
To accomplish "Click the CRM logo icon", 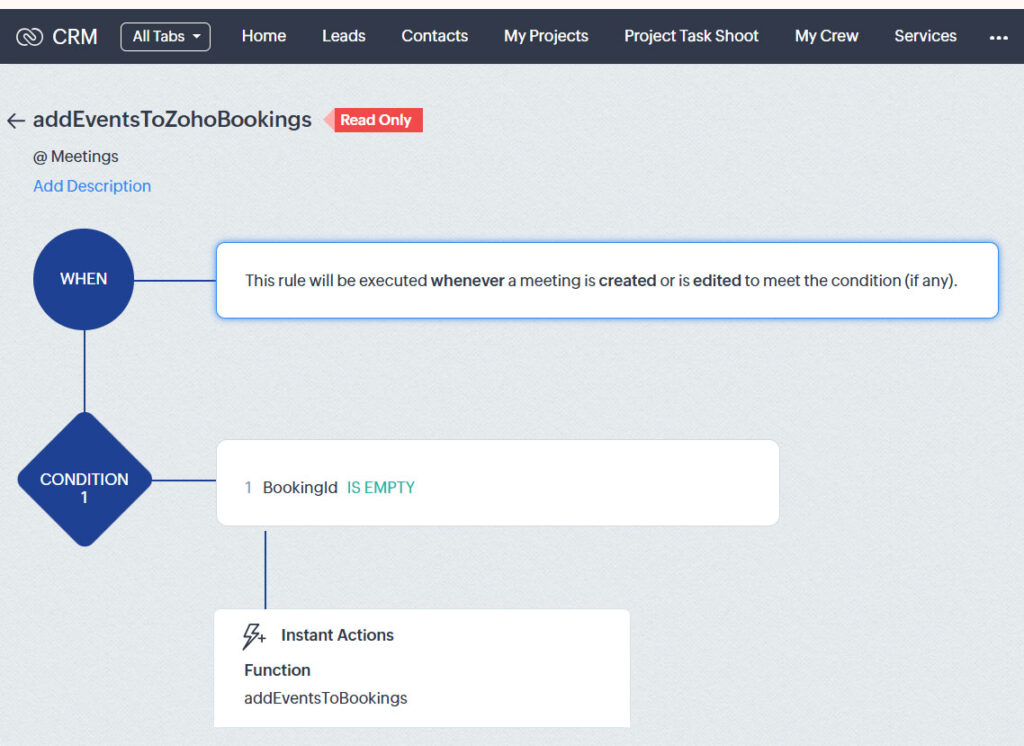I will pos(29,36).
